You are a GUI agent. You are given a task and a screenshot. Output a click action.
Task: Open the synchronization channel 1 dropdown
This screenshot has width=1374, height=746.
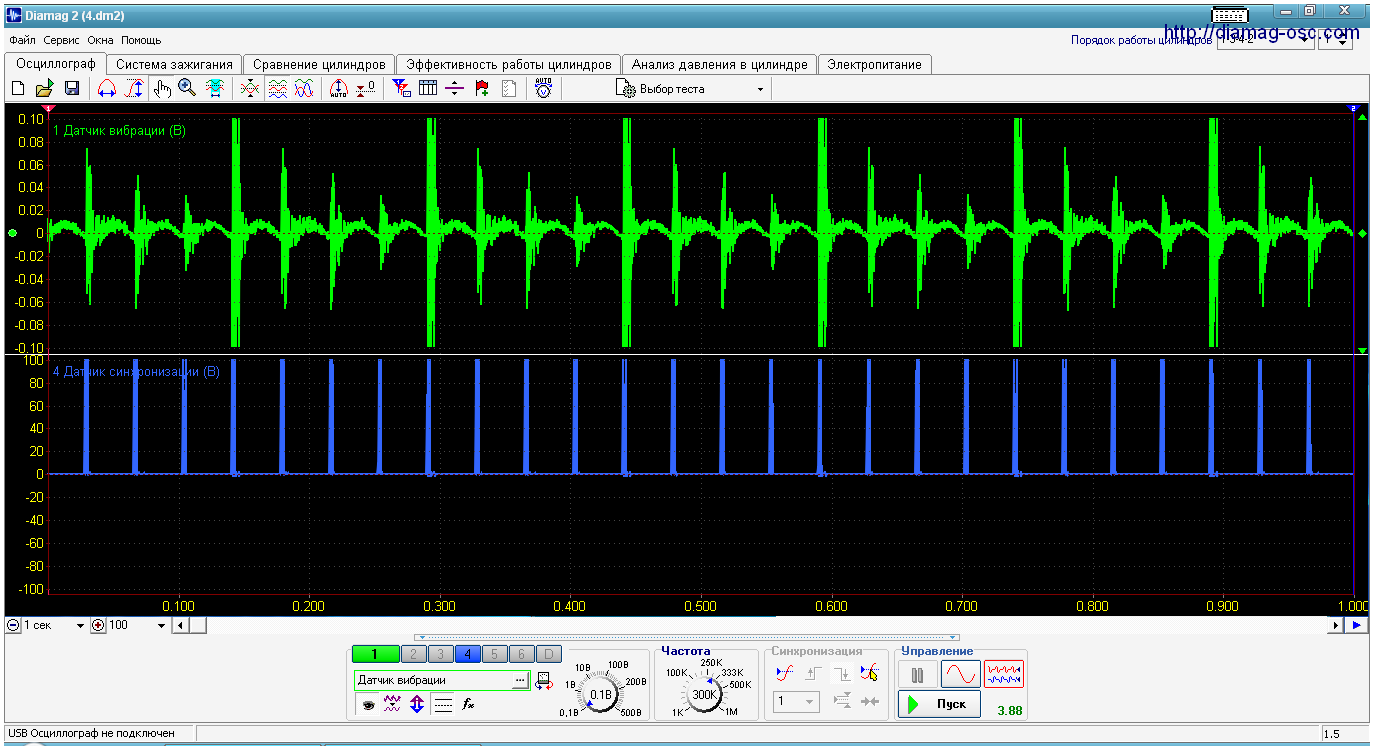(x=797, y=702)
